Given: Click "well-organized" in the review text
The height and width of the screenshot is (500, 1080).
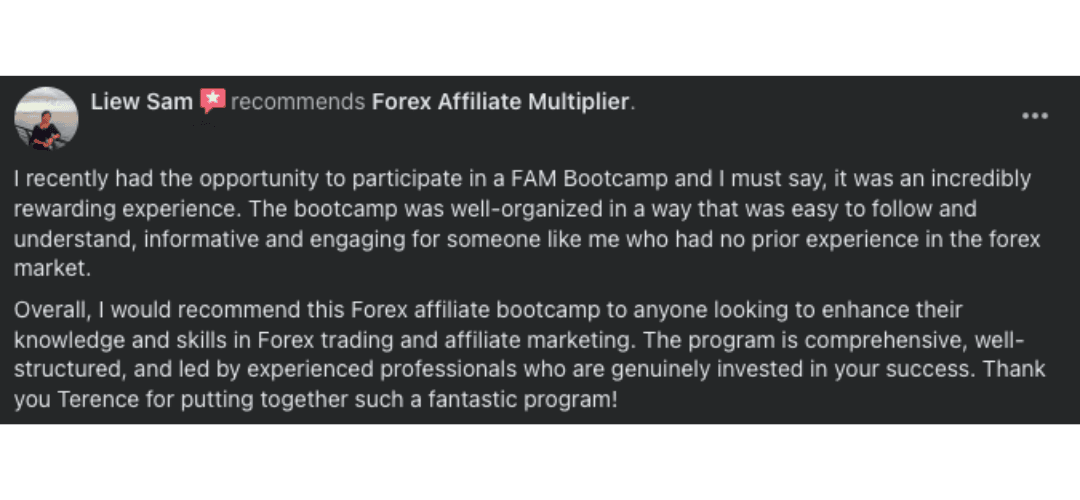Looking at the screenshot, I should 459,210.
